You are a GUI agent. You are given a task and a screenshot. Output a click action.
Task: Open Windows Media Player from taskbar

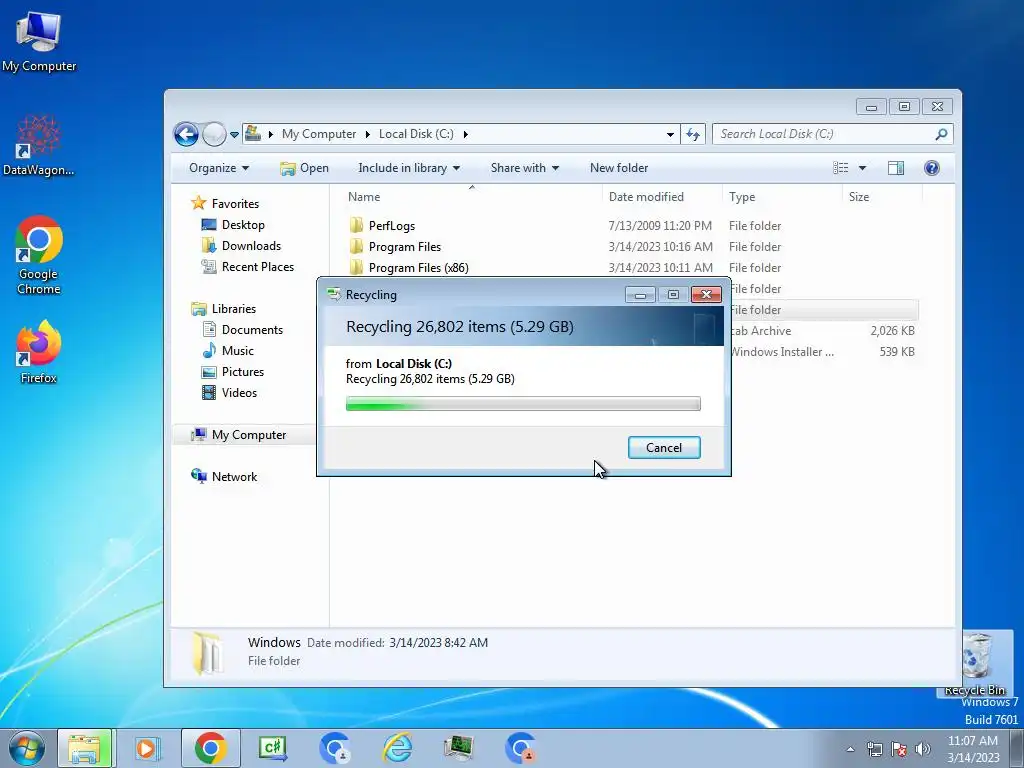147,748
